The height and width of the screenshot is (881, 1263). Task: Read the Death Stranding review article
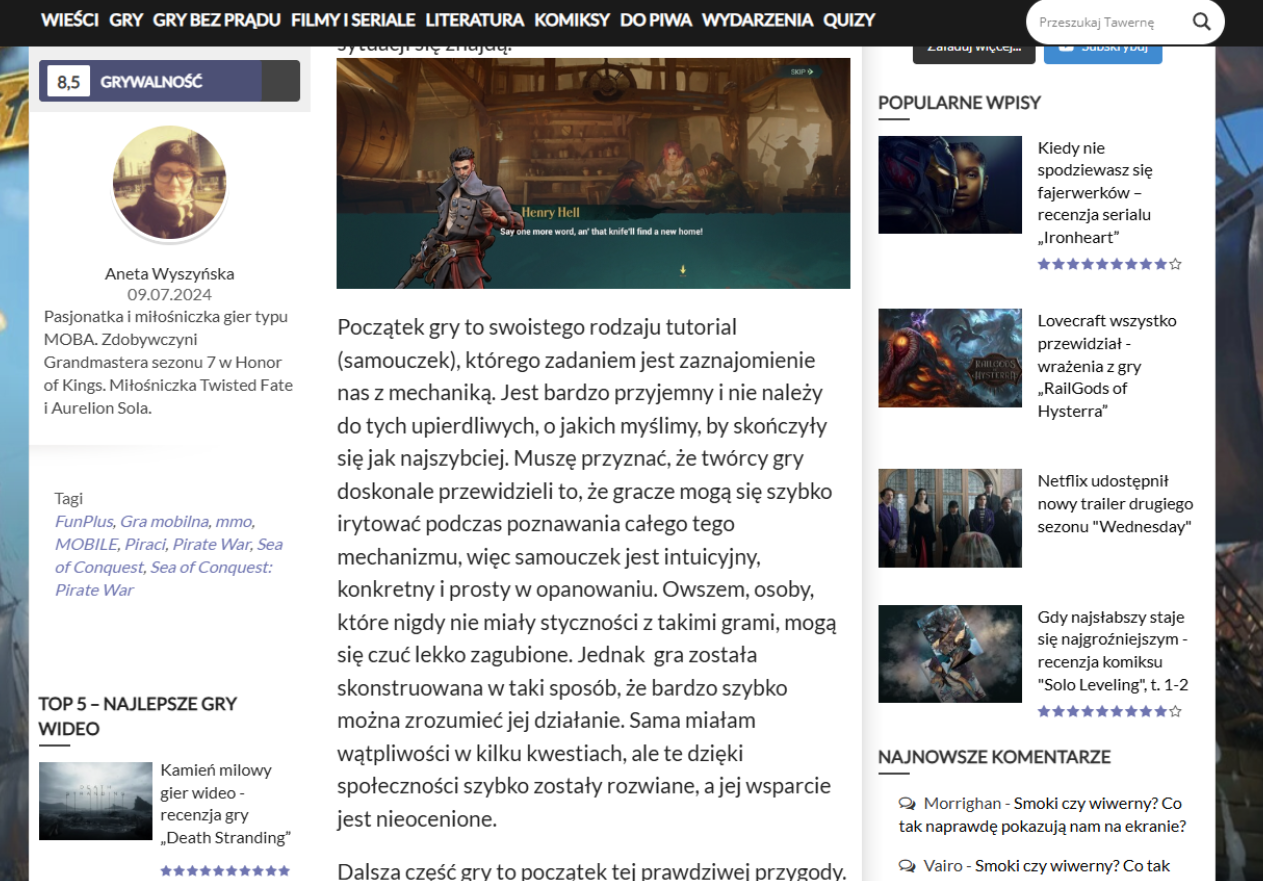225,804
